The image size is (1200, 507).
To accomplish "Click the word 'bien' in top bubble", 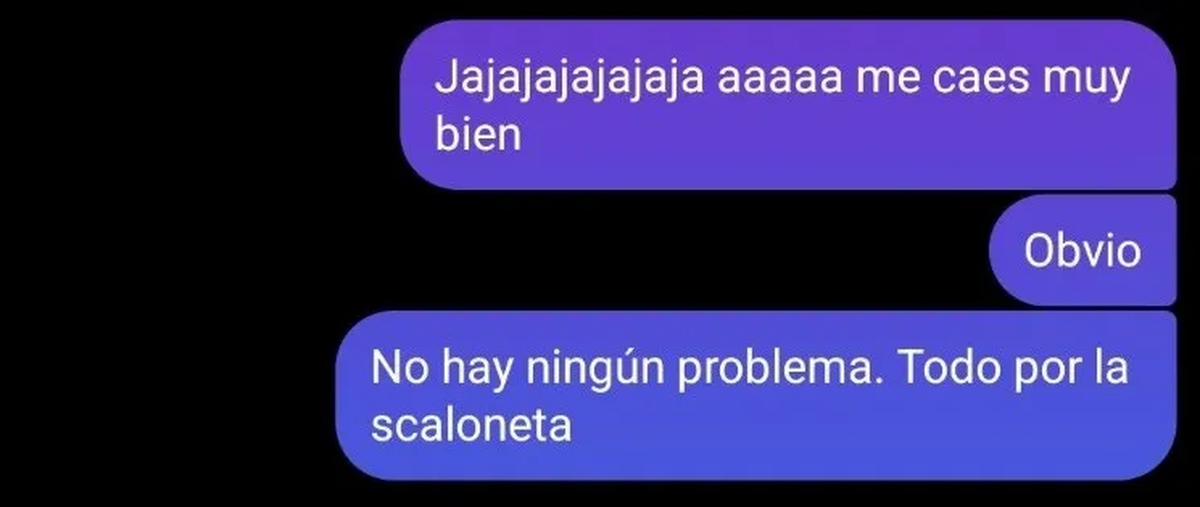I will pos(478,134).
